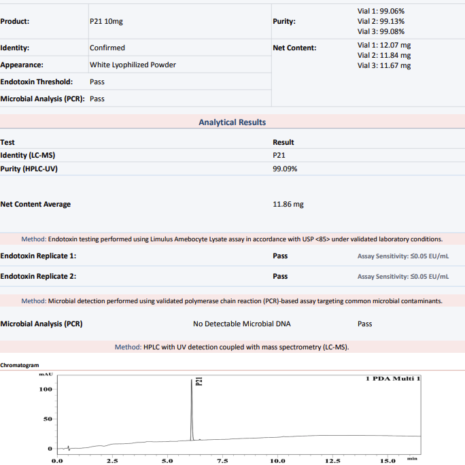
Task: Select White Lyophilized Powder appearance text
Action: (x=133, y=65)
